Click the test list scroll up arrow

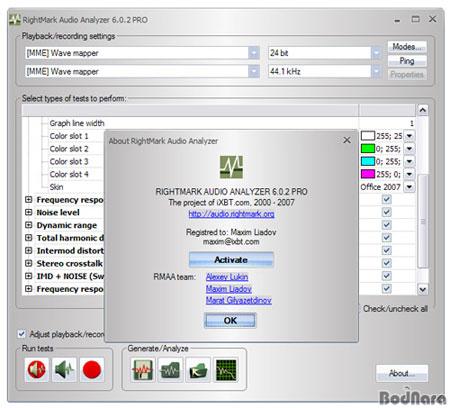click(x=423, y=110)
